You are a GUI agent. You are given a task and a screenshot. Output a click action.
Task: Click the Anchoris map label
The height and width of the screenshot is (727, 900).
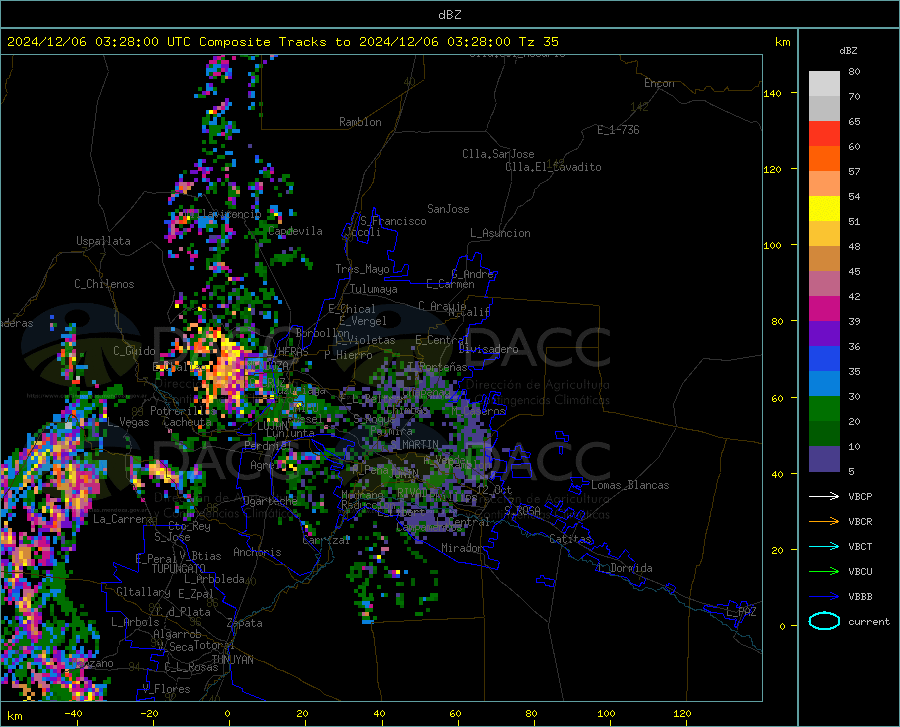tap(257, 552)
